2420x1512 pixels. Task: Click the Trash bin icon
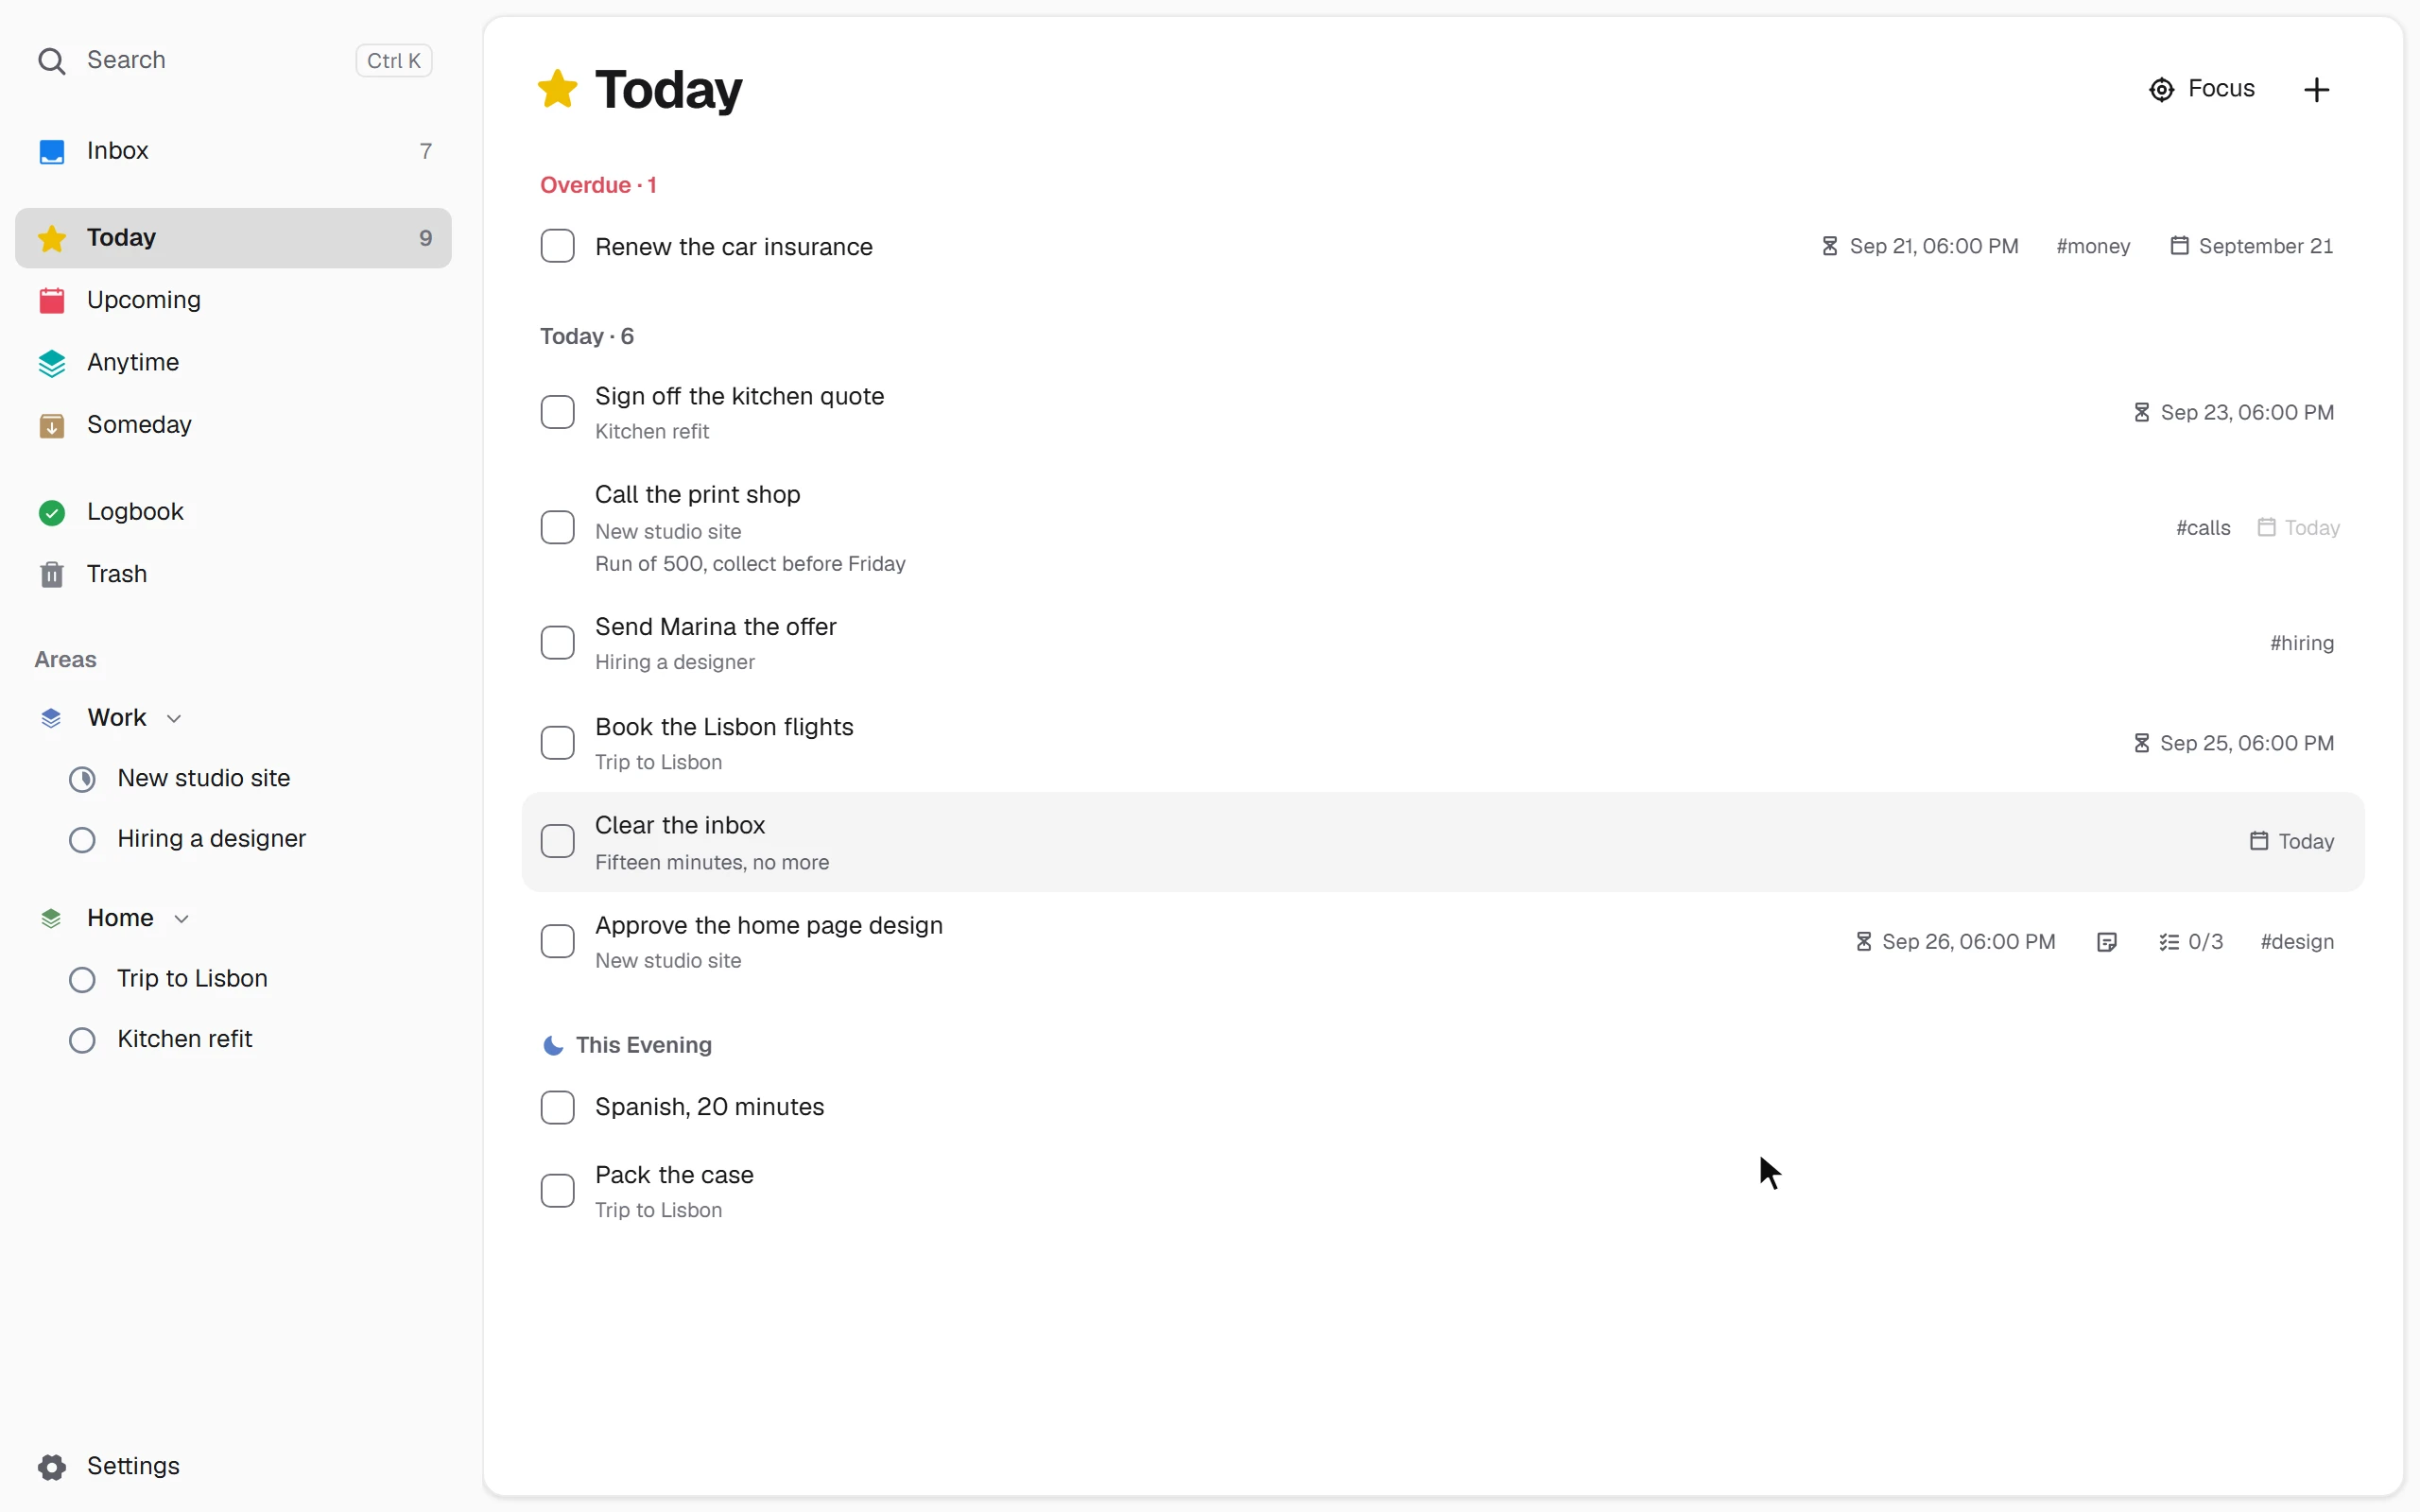51,575
